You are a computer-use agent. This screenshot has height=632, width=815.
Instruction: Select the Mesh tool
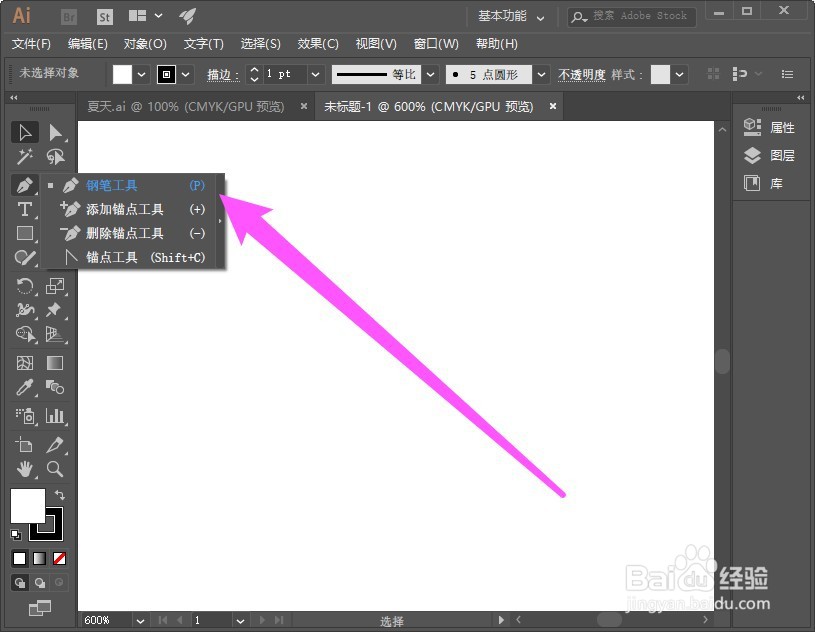24,363
